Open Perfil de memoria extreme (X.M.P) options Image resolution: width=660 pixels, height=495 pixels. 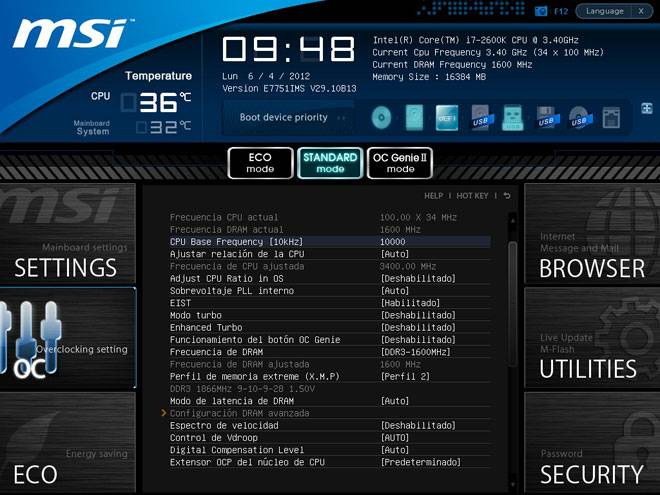(x=330, y=377)
